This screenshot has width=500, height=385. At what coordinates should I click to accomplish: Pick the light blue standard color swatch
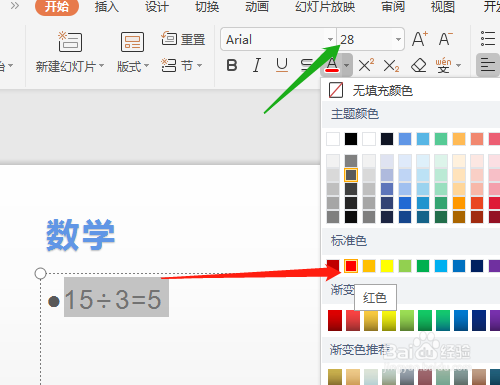441,266
